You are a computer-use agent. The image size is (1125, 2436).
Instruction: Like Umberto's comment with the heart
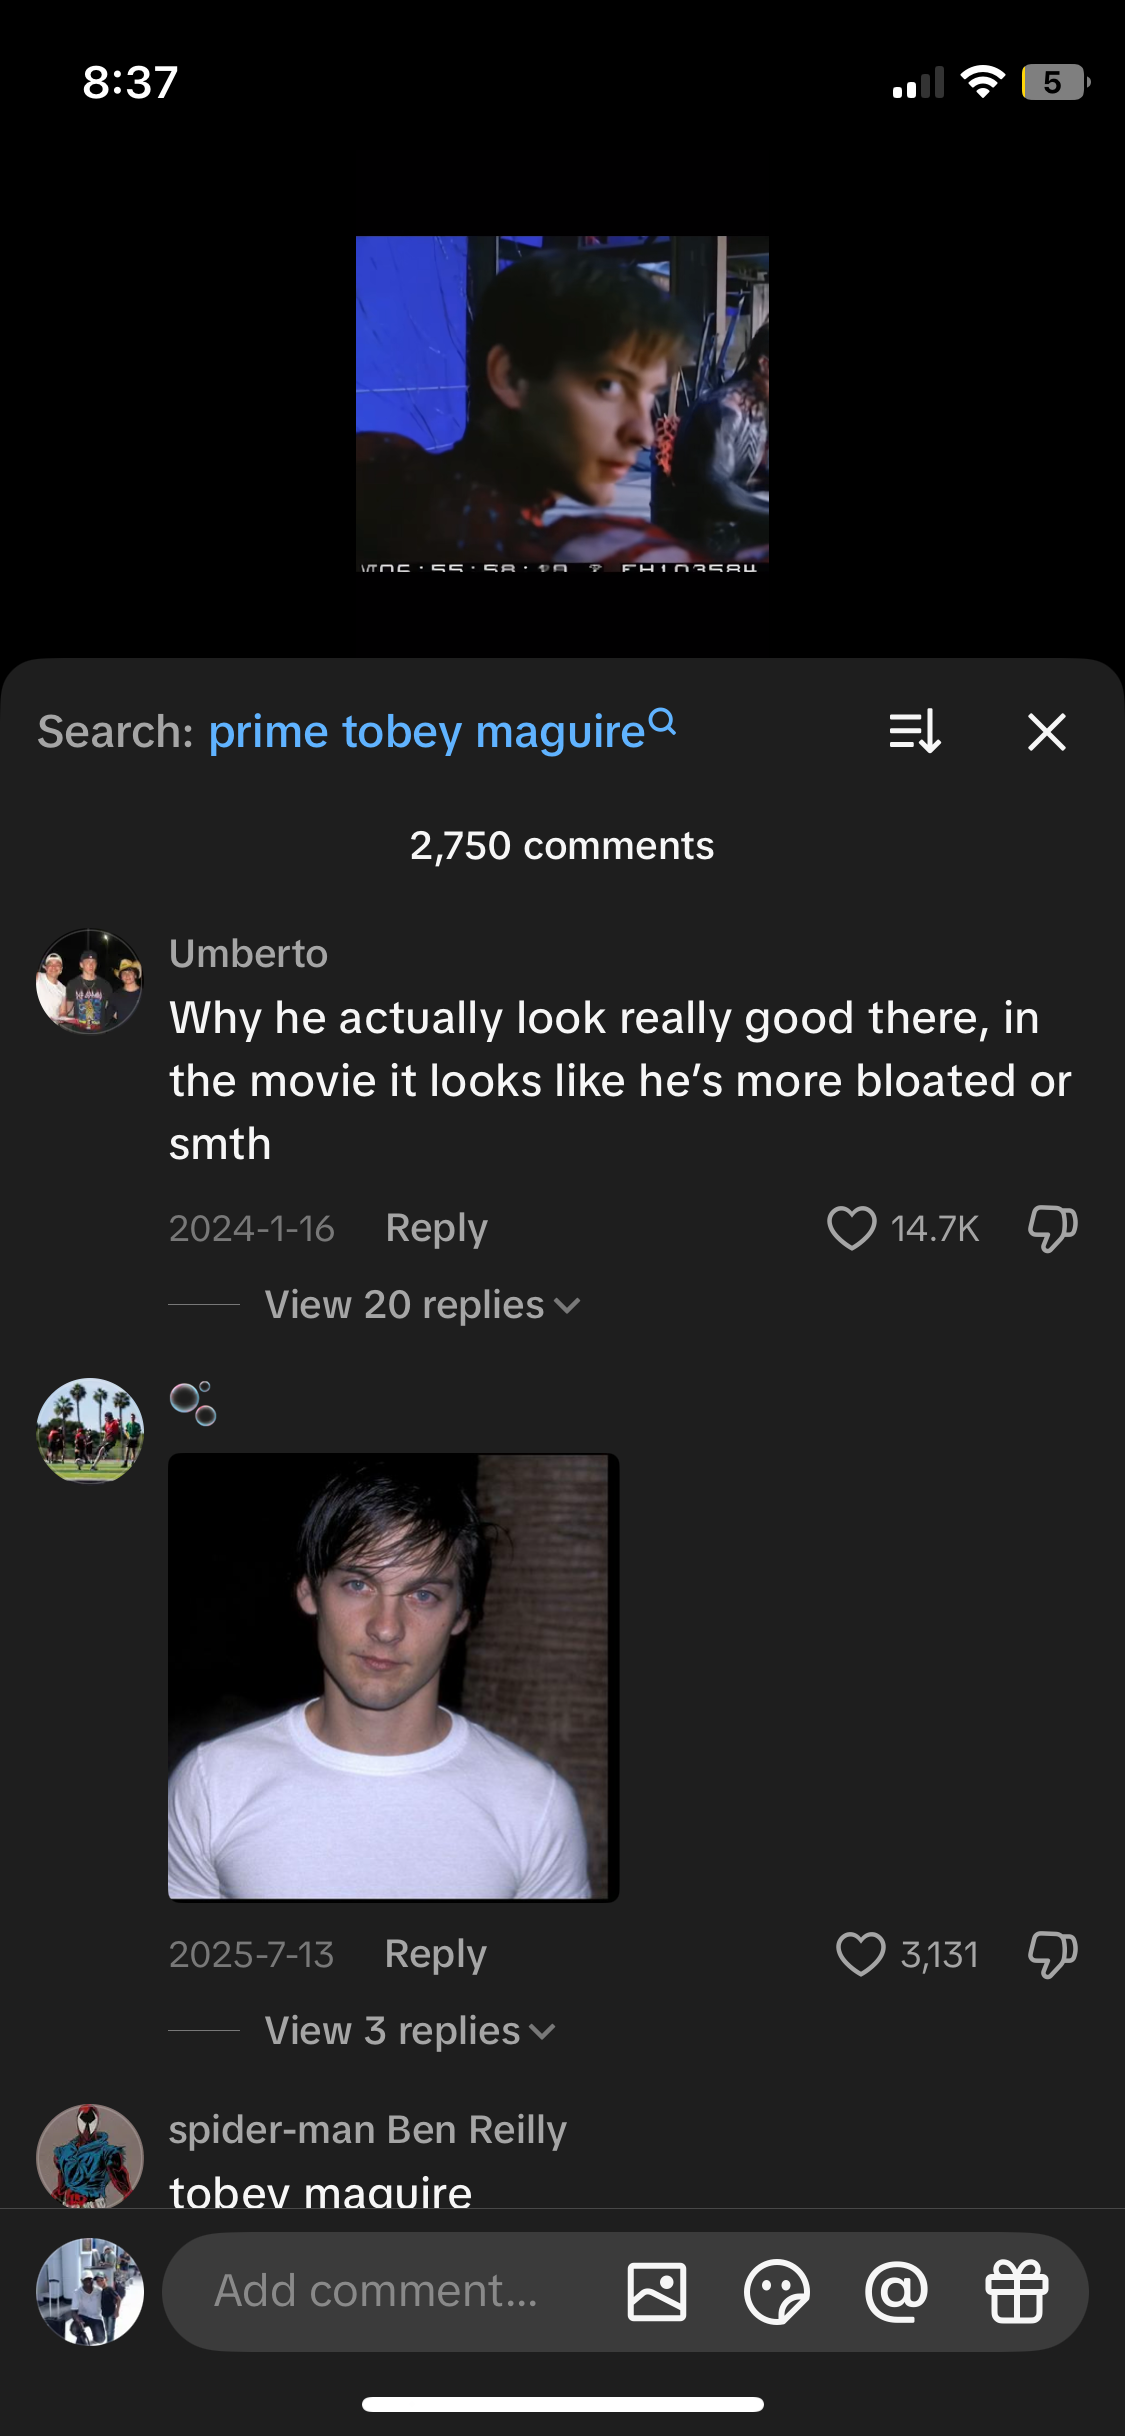pyautogui.click(x=852, y=1228)
